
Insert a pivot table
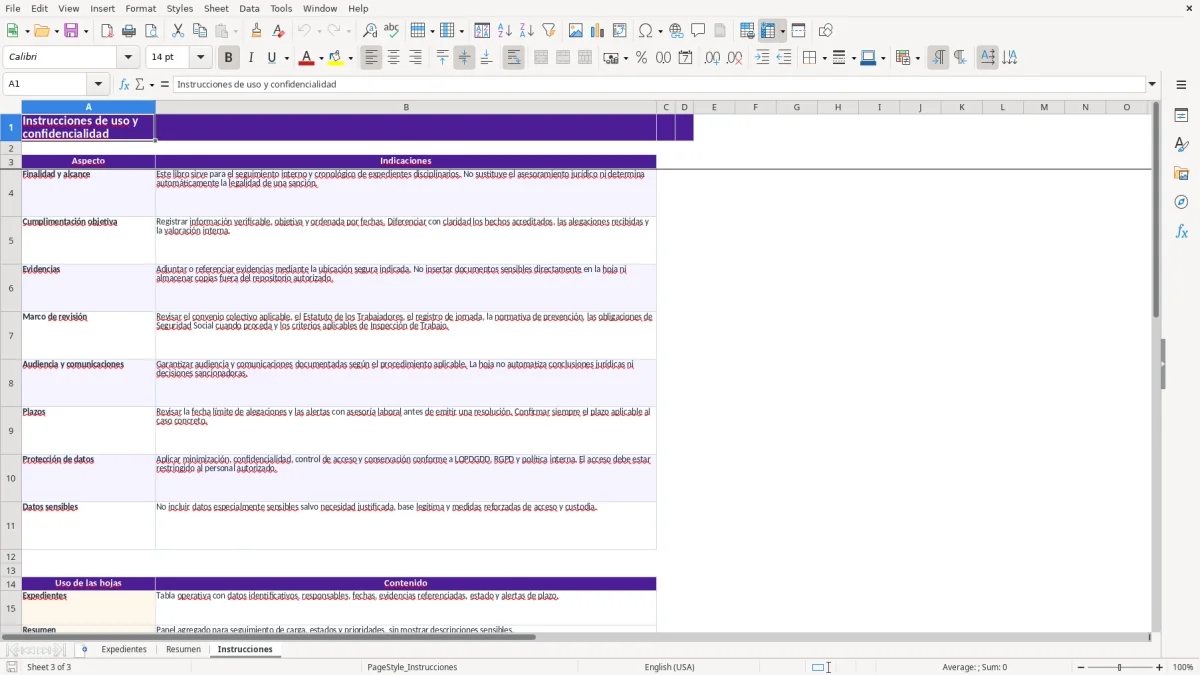[620, 31]
